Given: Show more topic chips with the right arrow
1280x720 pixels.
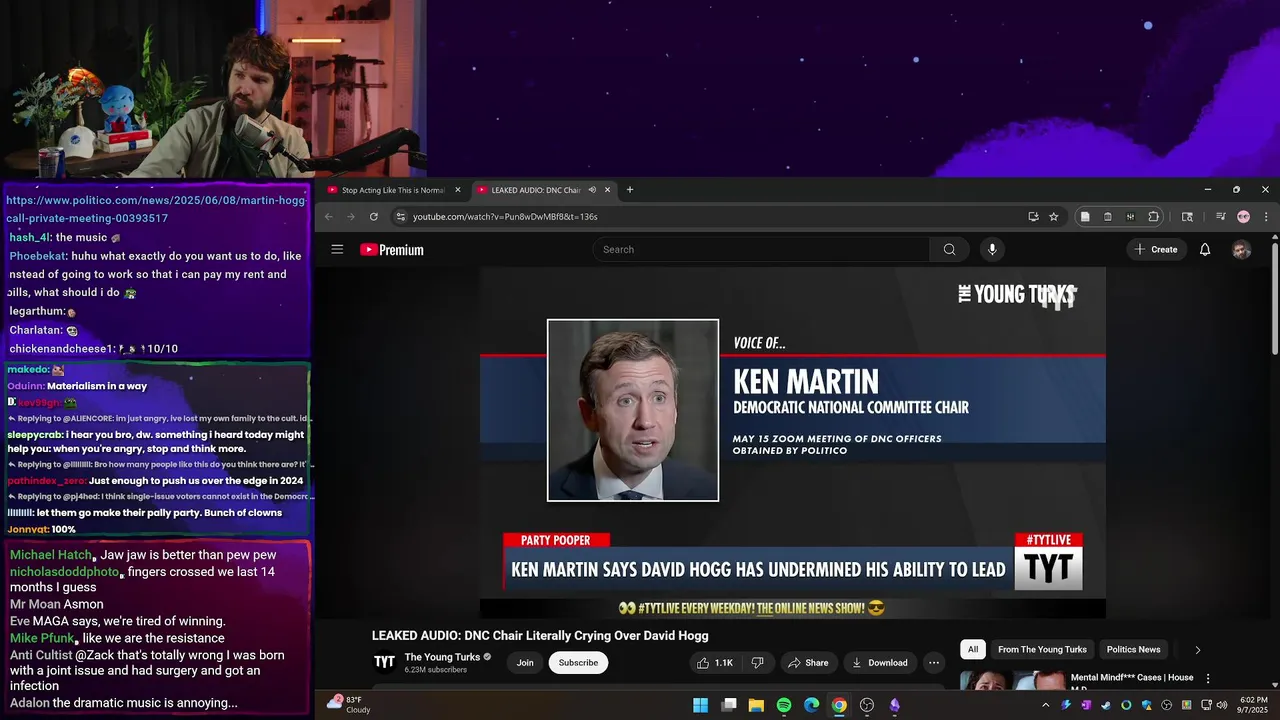Looking at the screenshot, I should (x=1197, y=650).
